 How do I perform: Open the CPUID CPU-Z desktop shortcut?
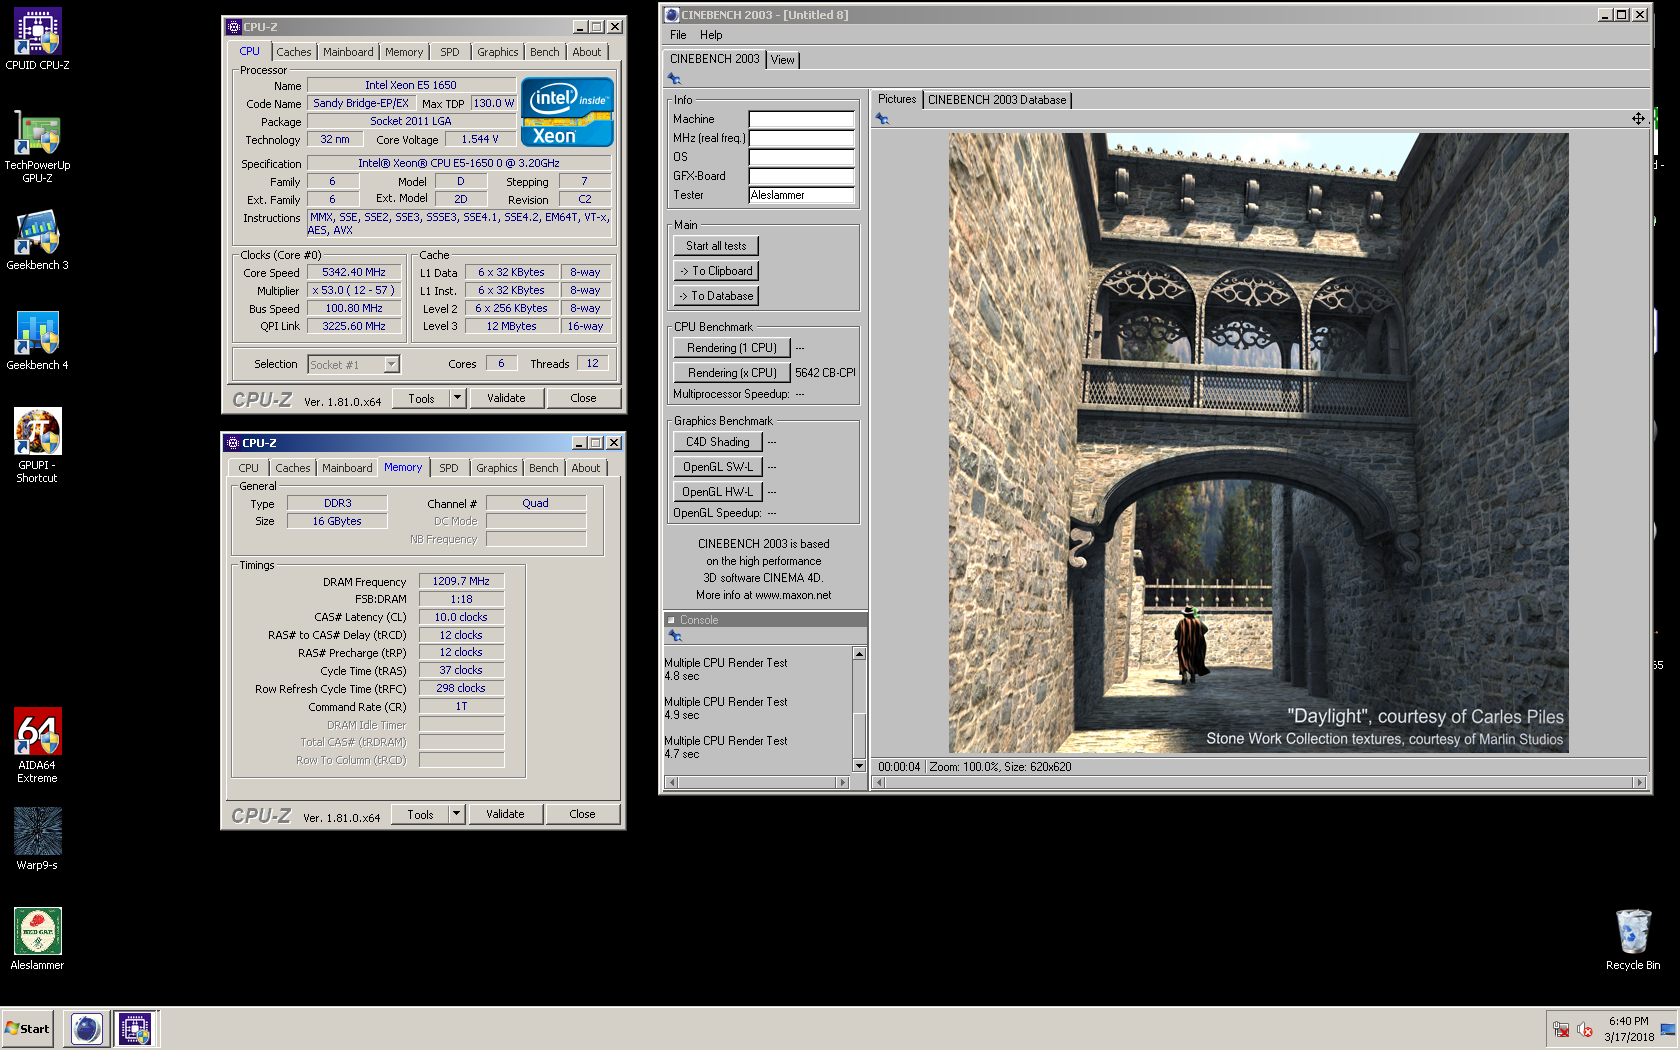(x=37, y=40)
